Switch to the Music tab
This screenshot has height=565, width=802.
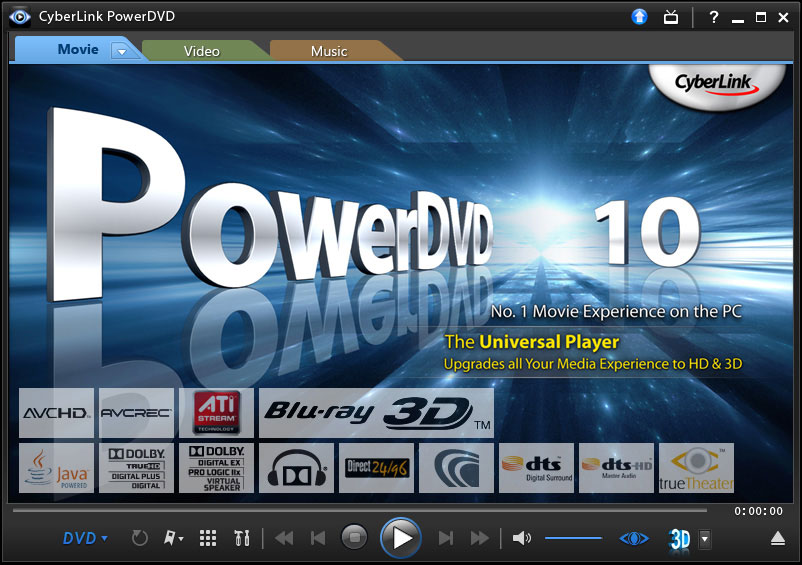click(x=329, y=51)
